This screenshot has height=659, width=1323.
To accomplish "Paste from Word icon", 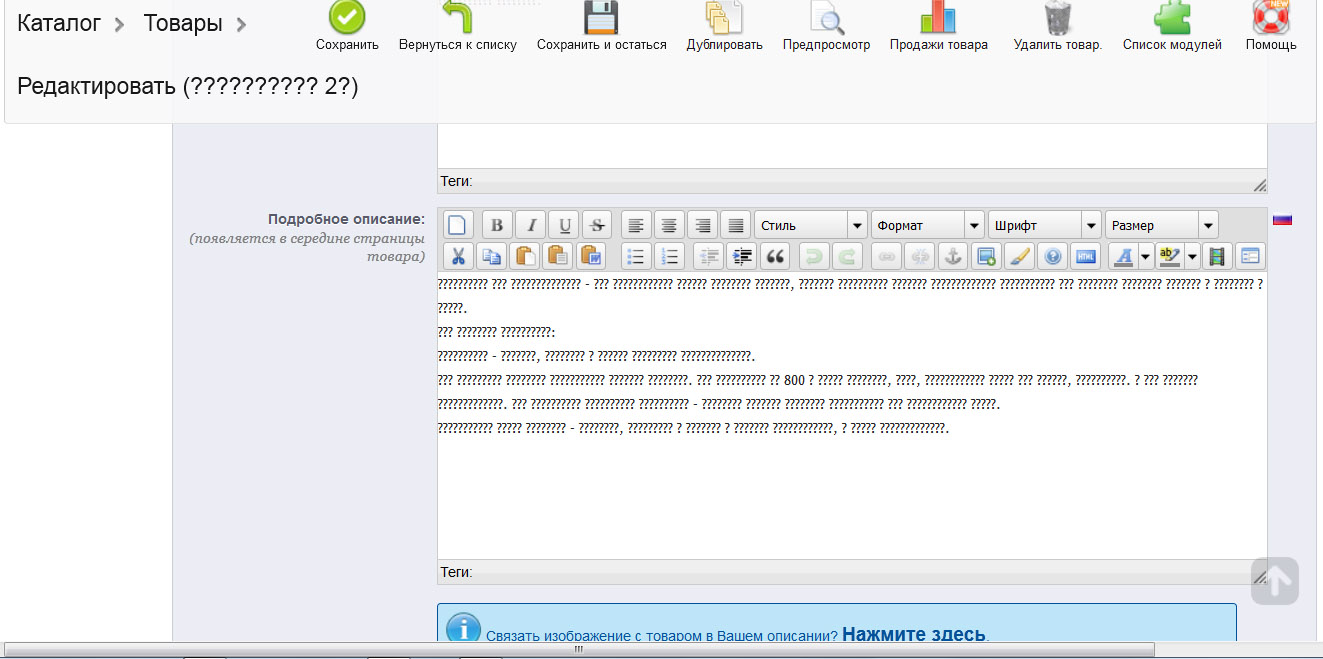I will 592,256.
